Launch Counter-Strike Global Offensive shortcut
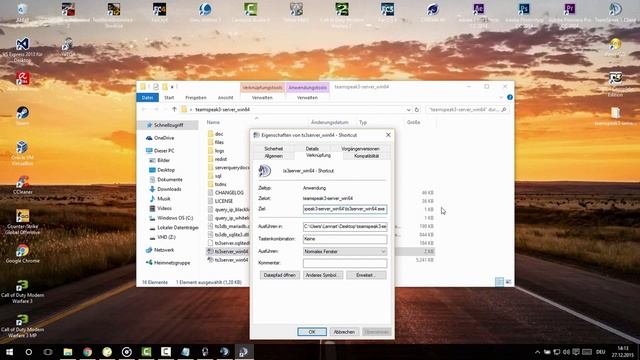Image resolution: width=640 pixels, height=360 pixels. click(x=22, y=222)
